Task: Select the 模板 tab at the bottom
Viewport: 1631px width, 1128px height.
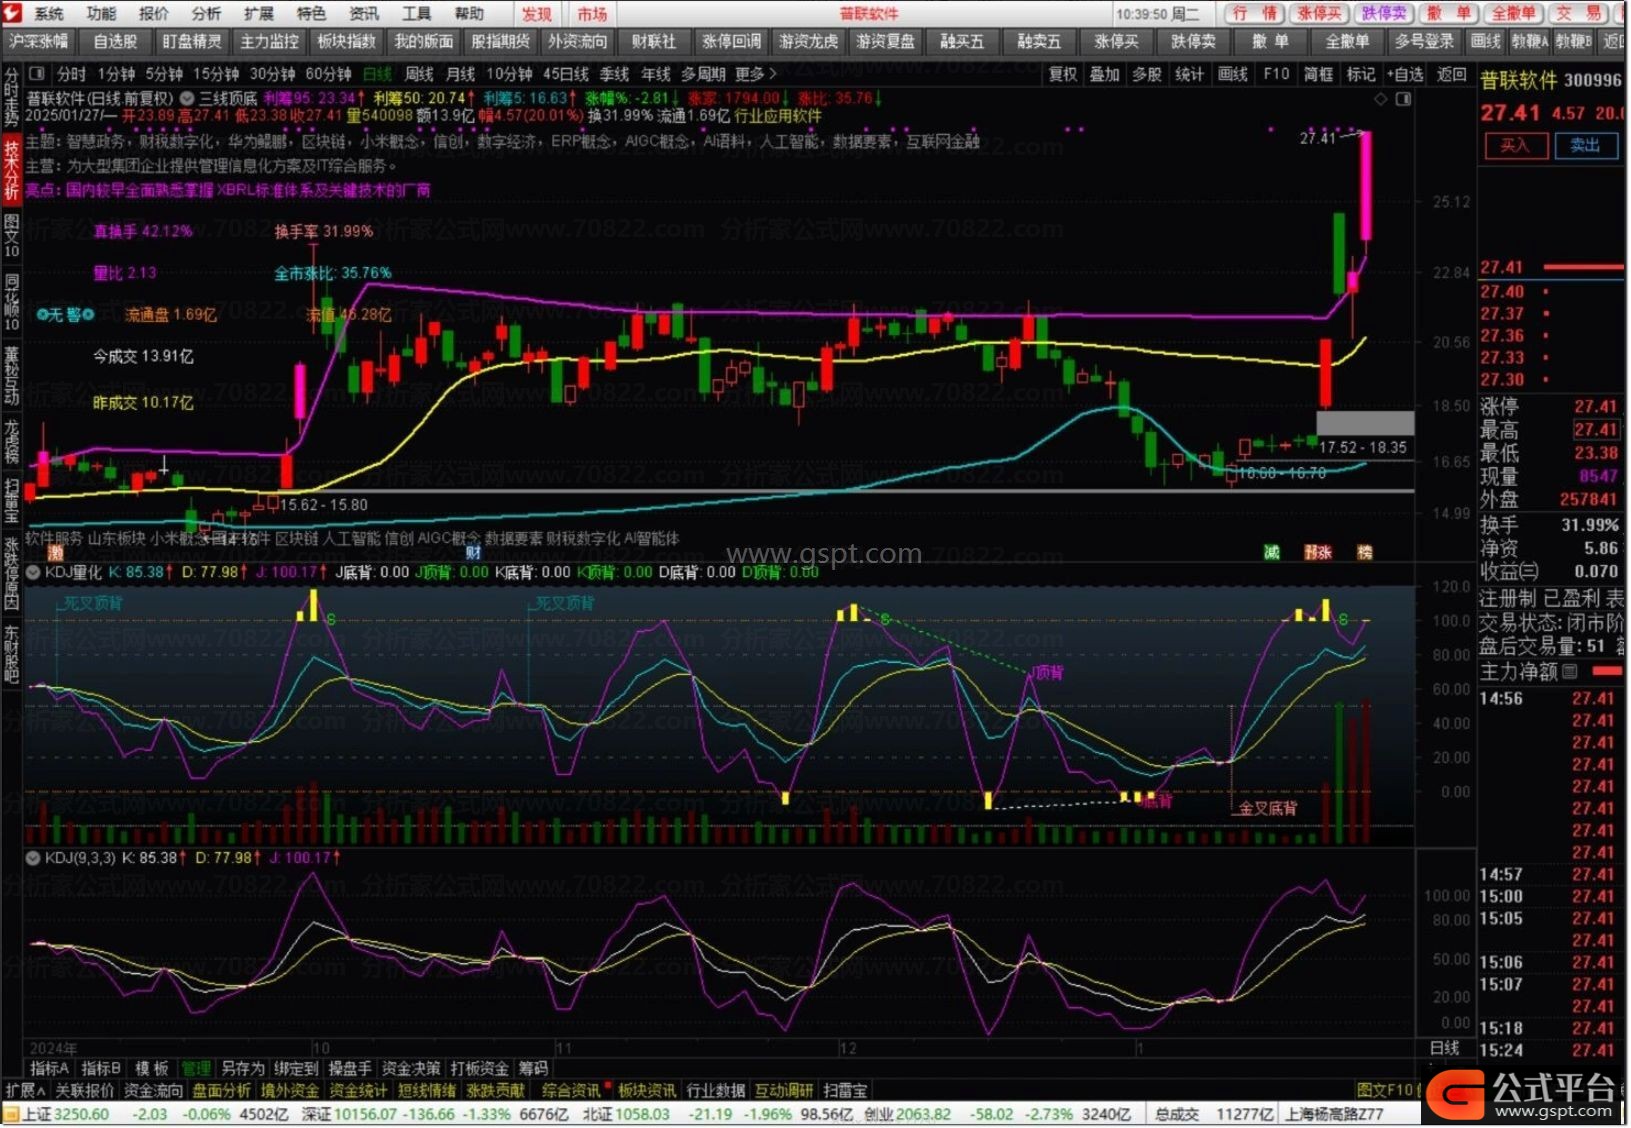Action: coord(151,1068)
